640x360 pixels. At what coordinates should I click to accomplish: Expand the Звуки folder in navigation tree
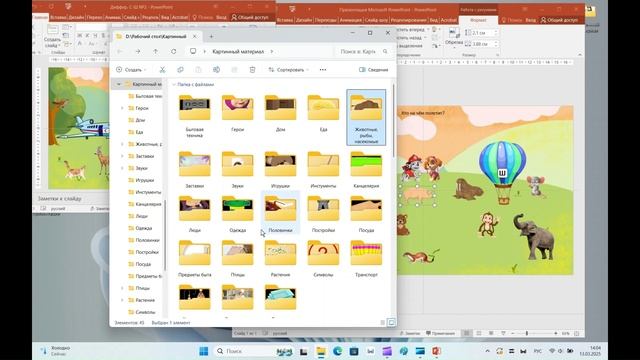122,168
